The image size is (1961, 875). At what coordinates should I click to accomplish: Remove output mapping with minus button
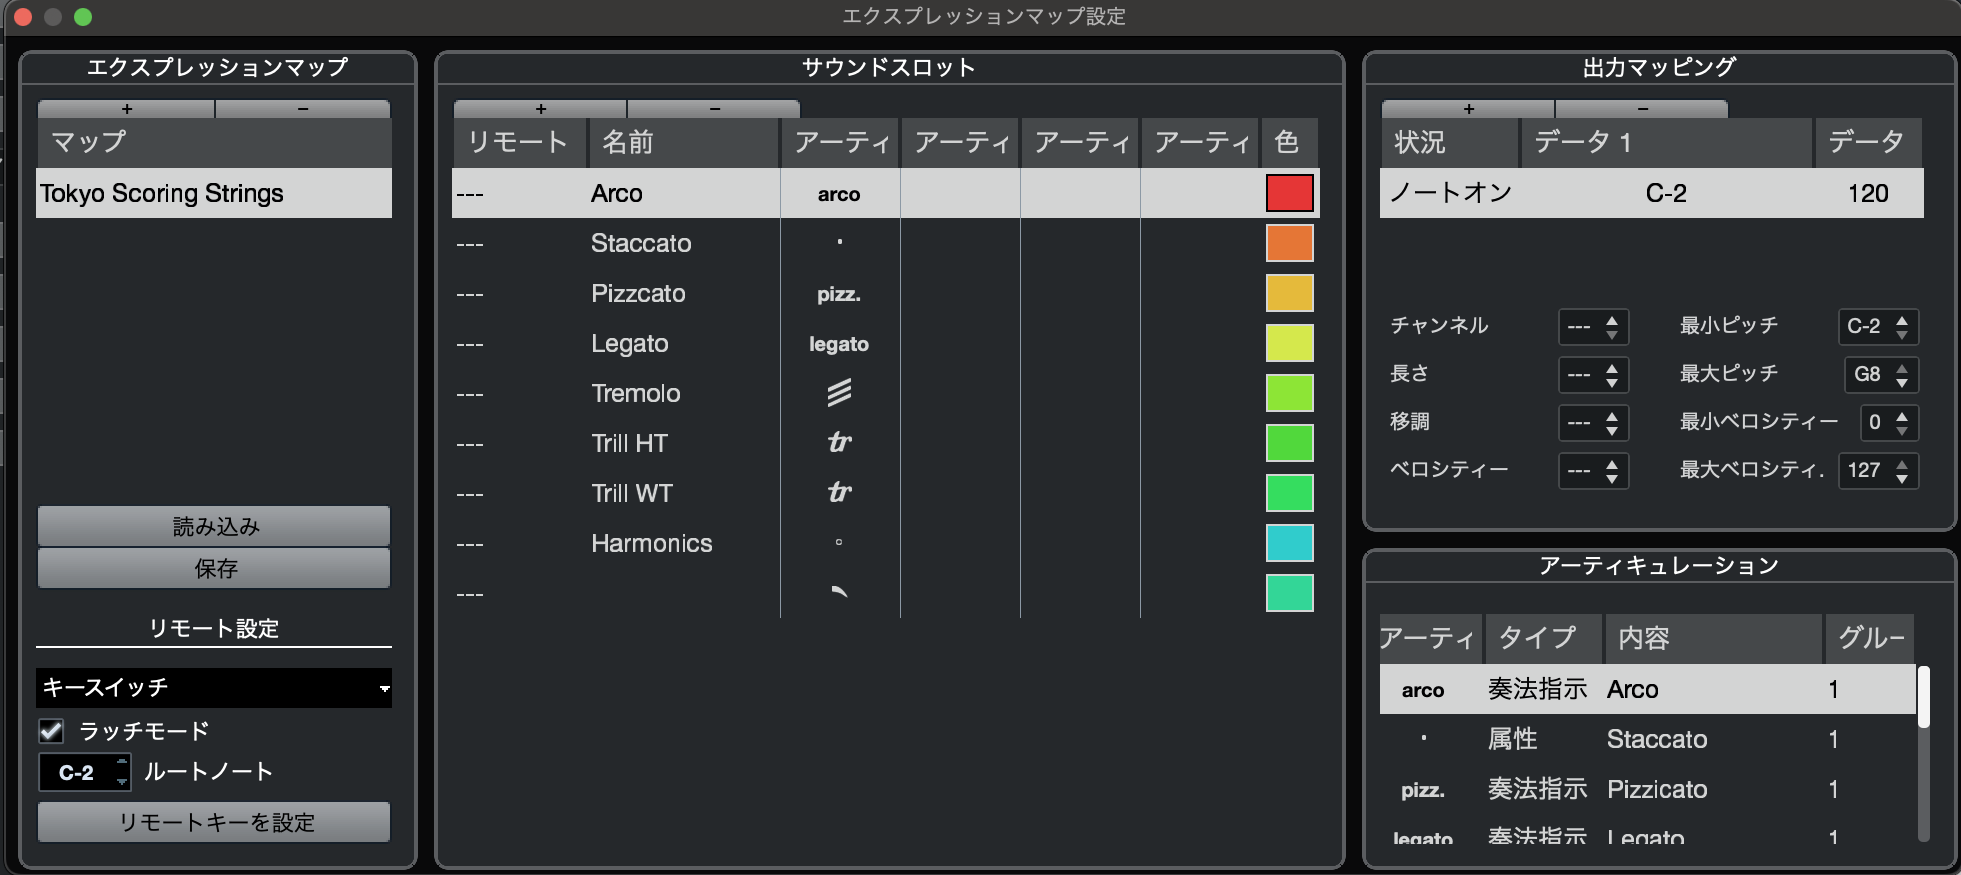click(x=1641, y=108)
